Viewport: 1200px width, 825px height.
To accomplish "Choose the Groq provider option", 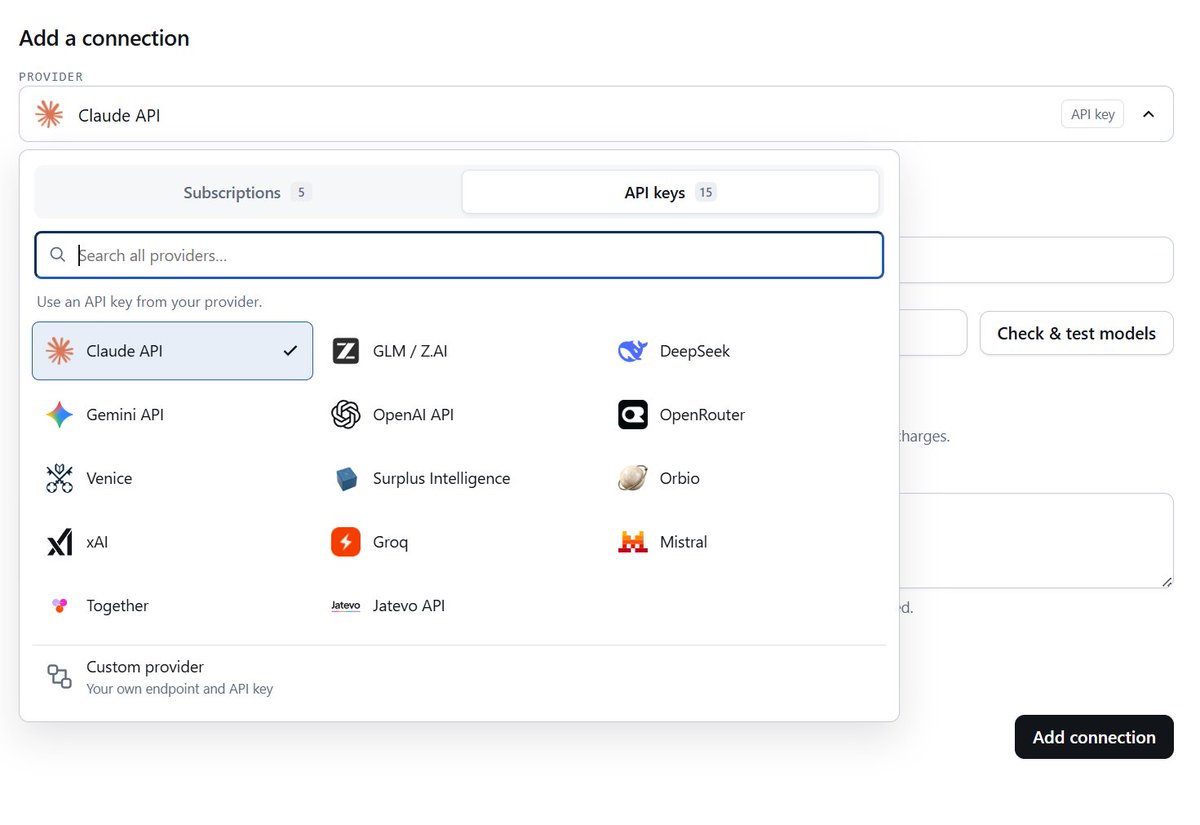I will pyautogui.click(x=461, y=542).
